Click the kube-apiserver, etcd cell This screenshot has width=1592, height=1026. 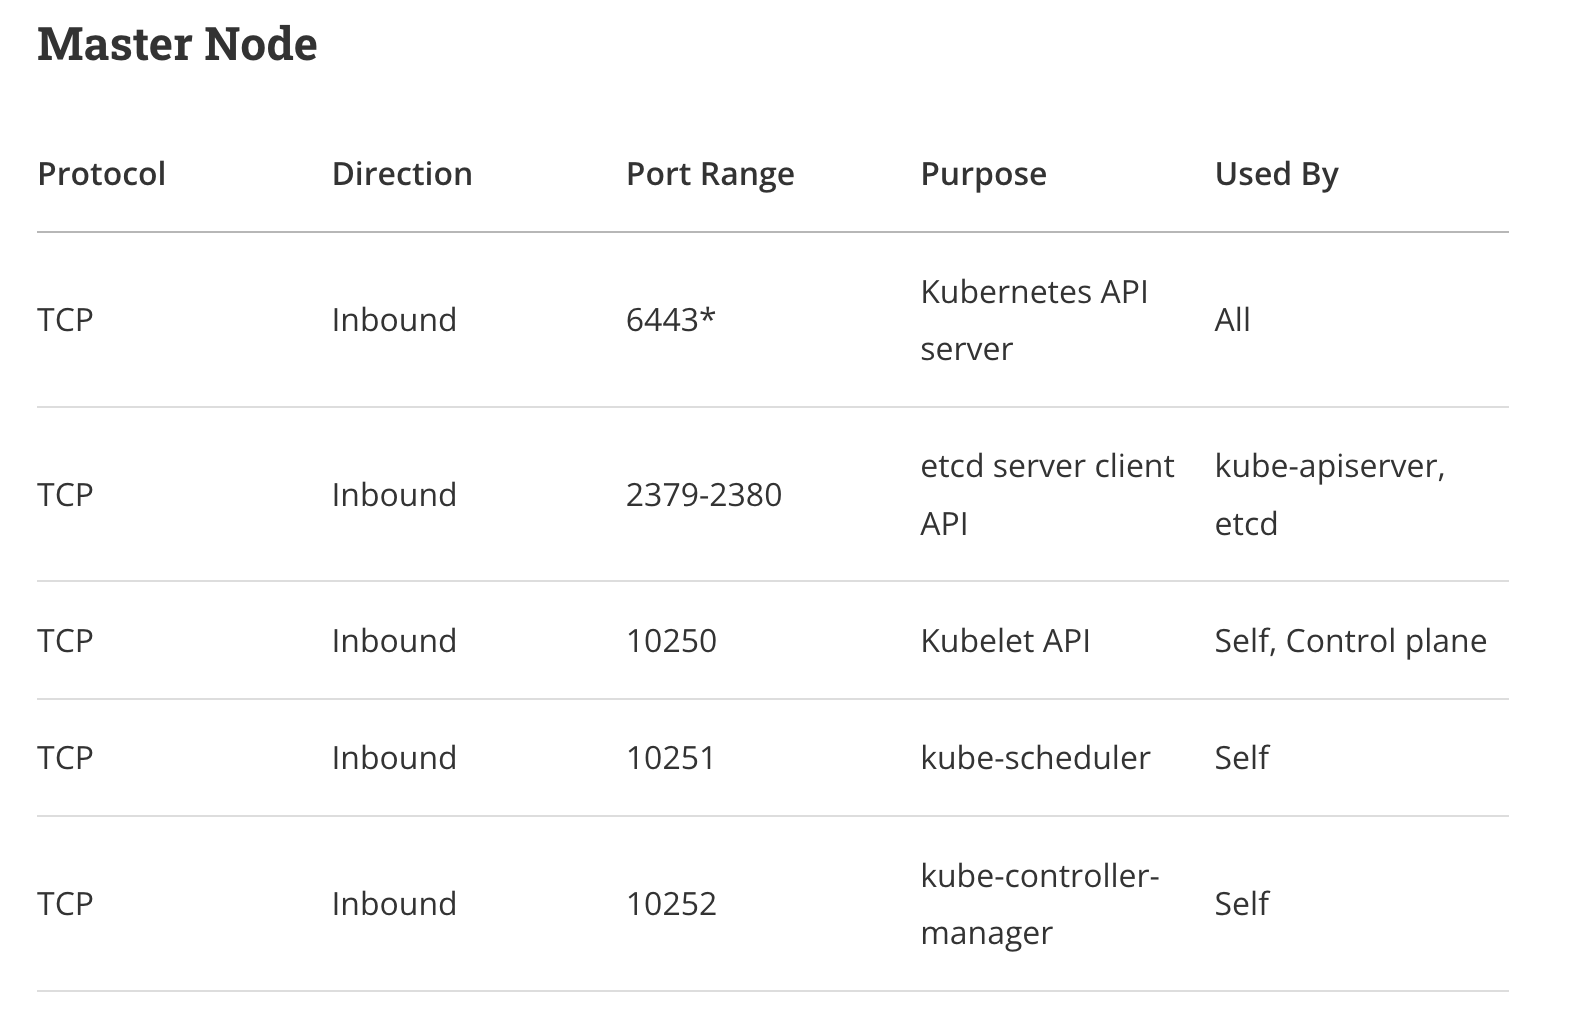(1330, 495)
